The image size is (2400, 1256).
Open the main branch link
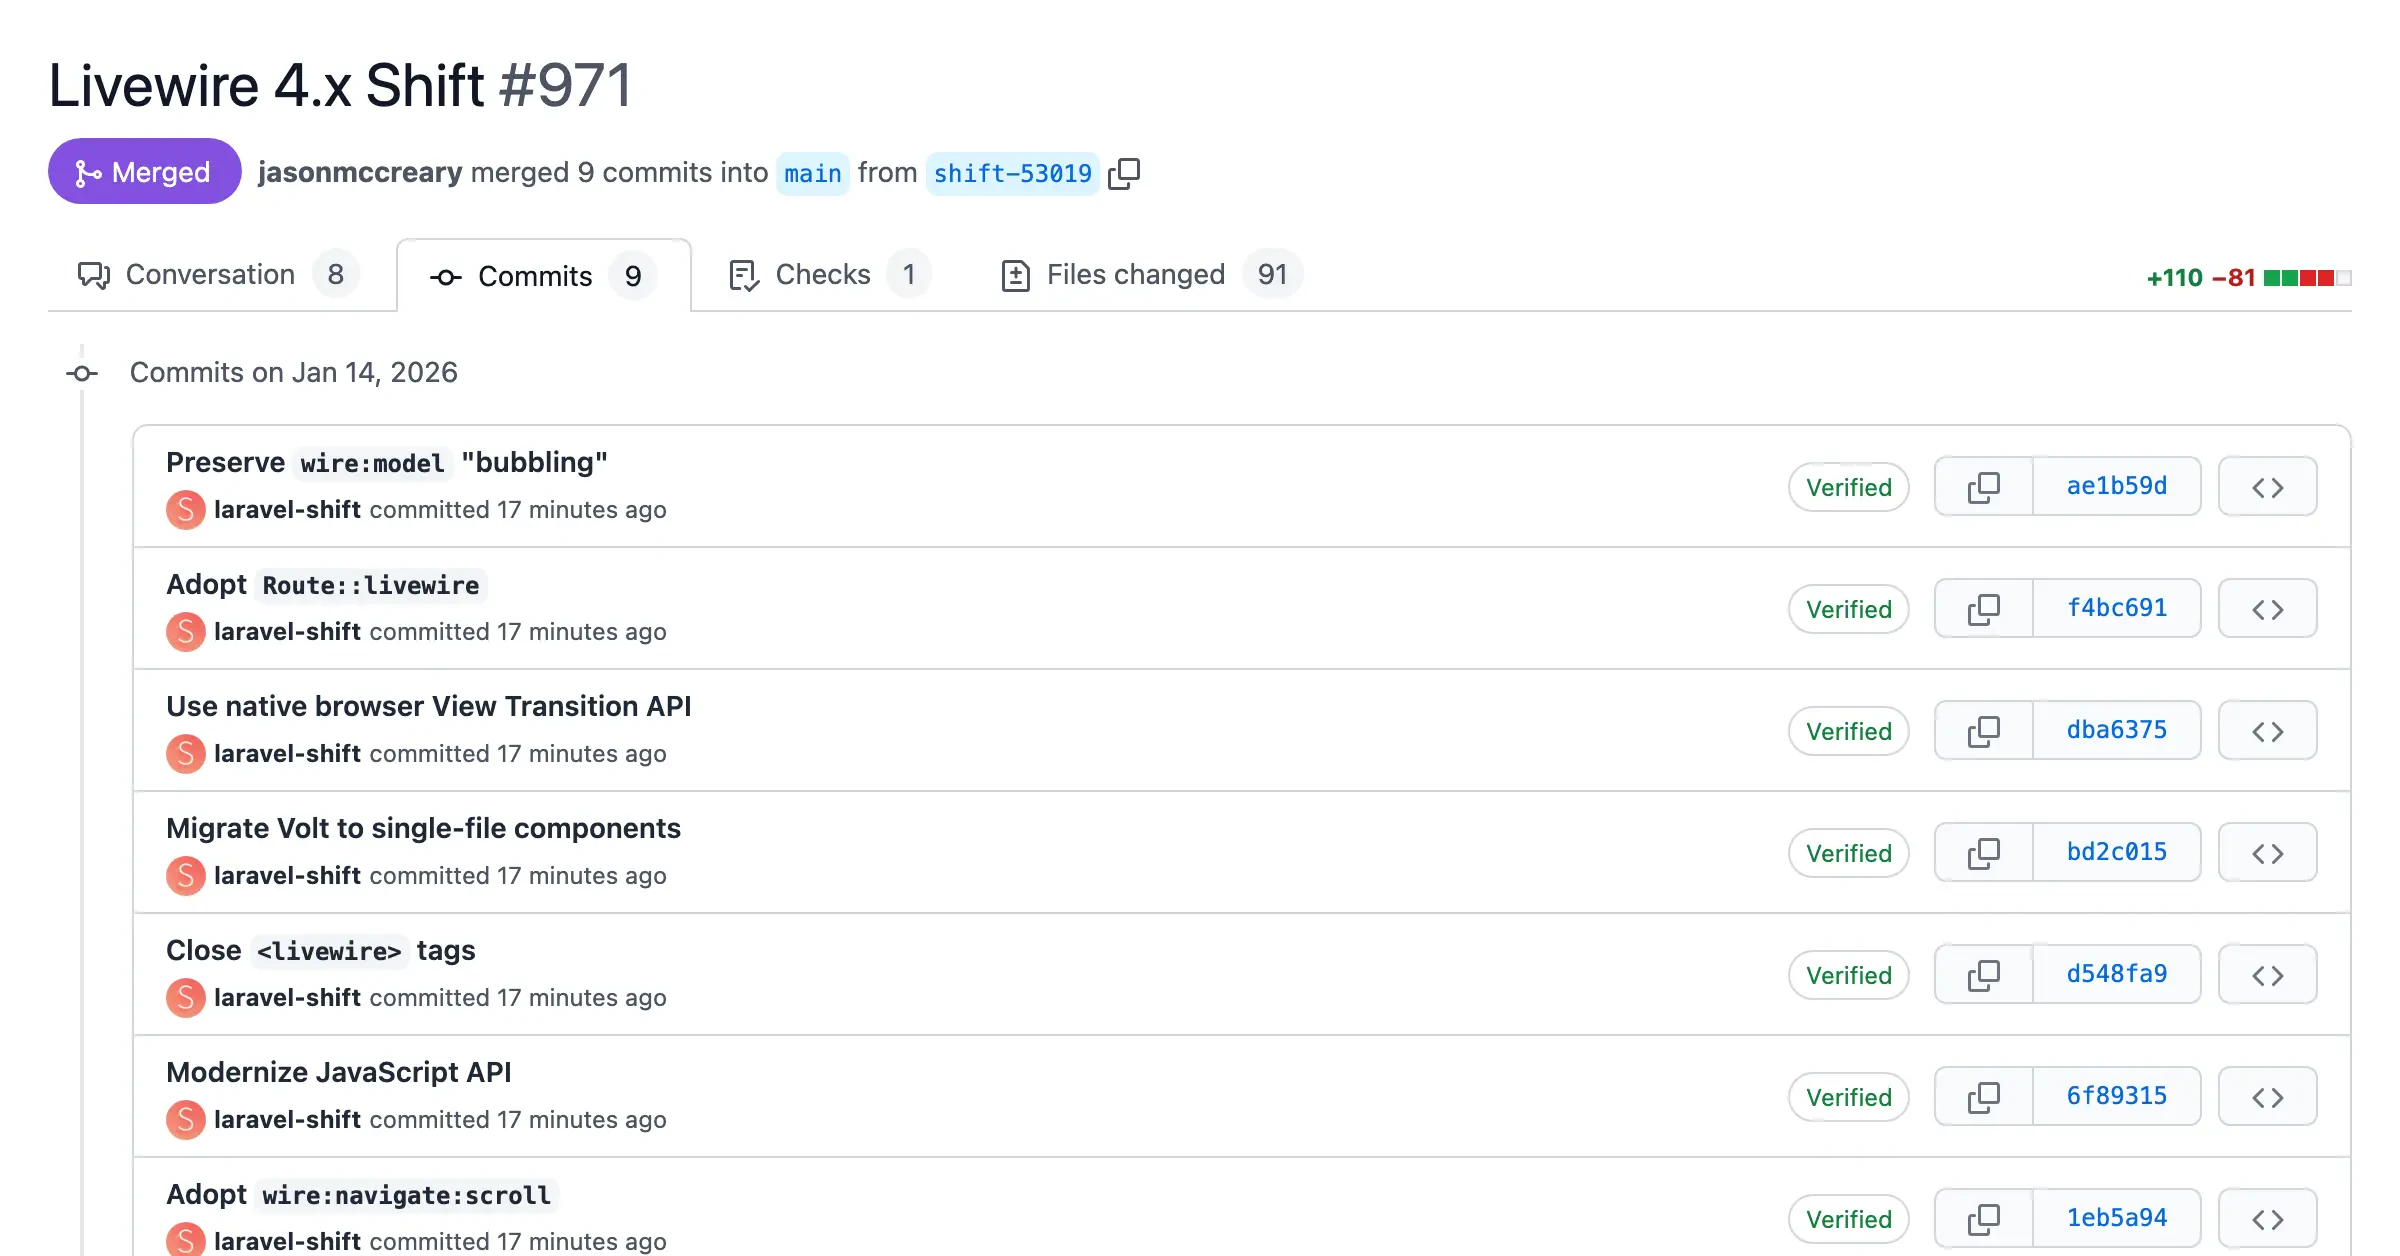[812, 173]
